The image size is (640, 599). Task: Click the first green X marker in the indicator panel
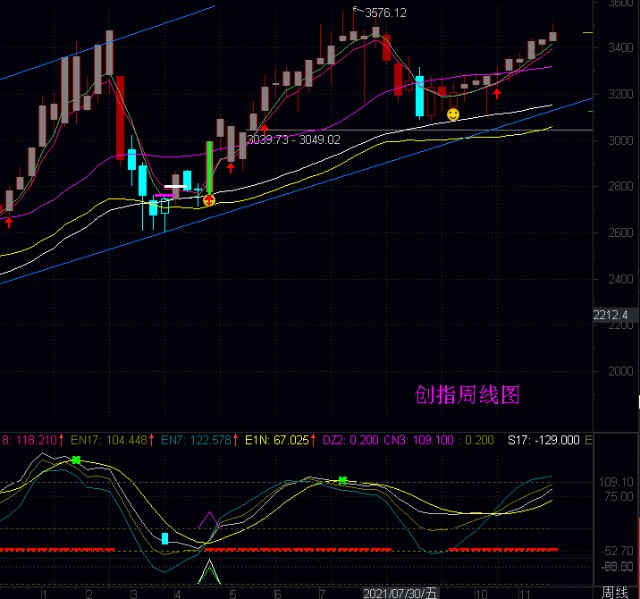(76, 460)
